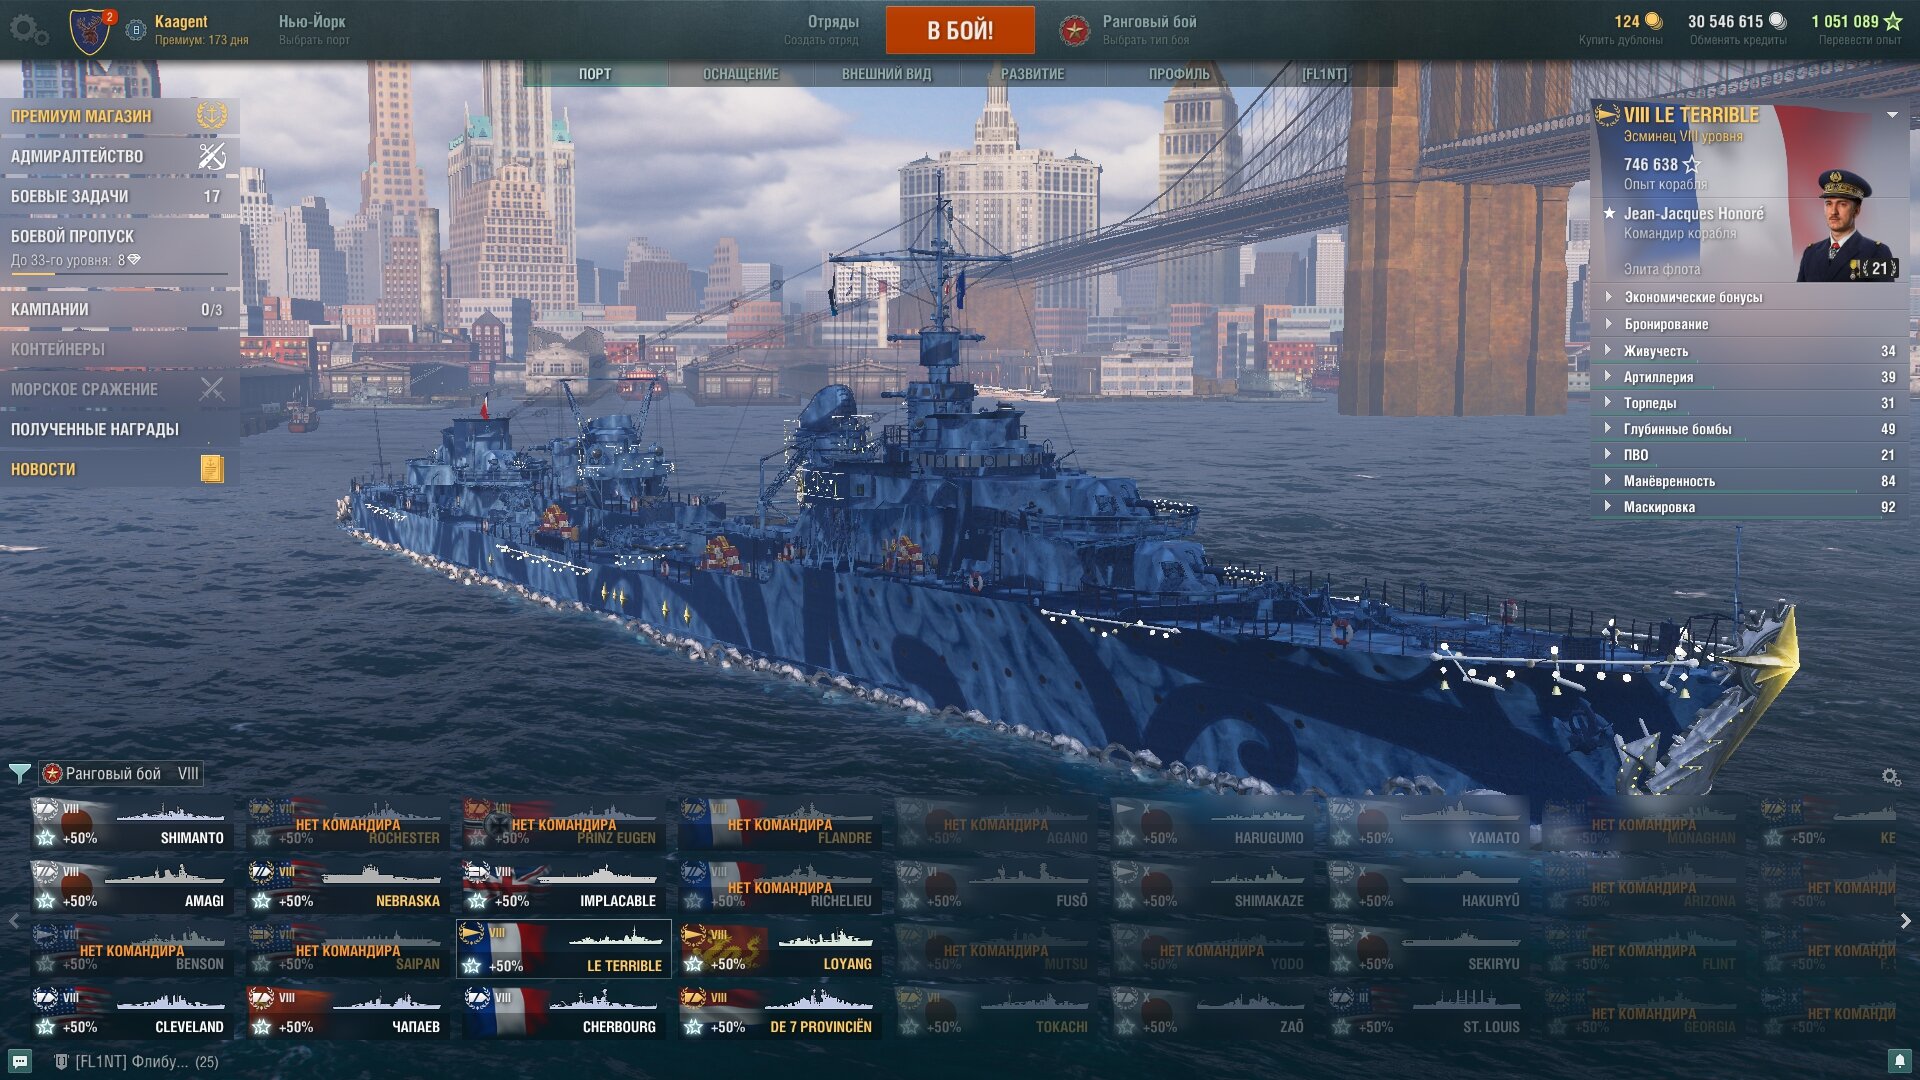Open the ship selection dropdown arrow near Le Terrible

pyautogui.click(x=1892, y=115)
